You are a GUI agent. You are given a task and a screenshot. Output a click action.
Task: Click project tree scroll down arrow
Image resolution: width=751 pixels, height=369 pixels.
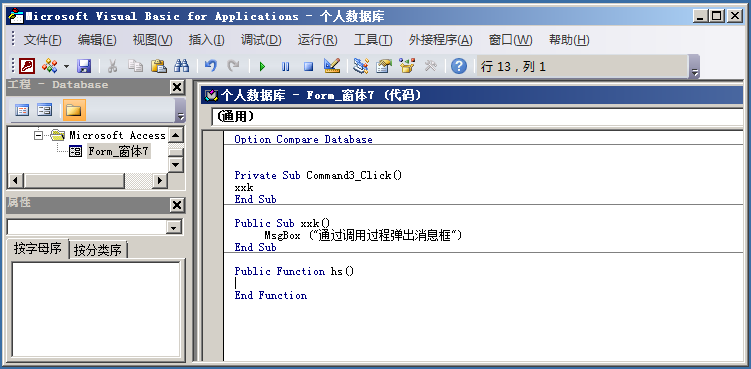click(x=176, y=165)
